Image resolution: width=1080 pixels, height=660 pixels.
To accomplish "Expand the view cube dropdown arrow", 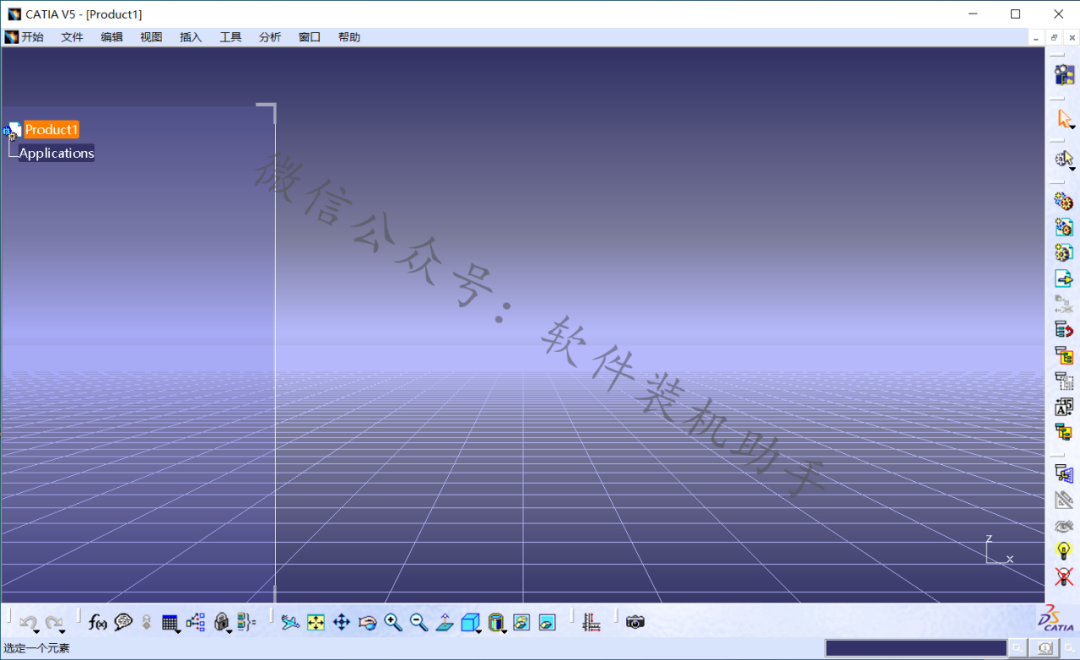I will click(x=479, y=630).
